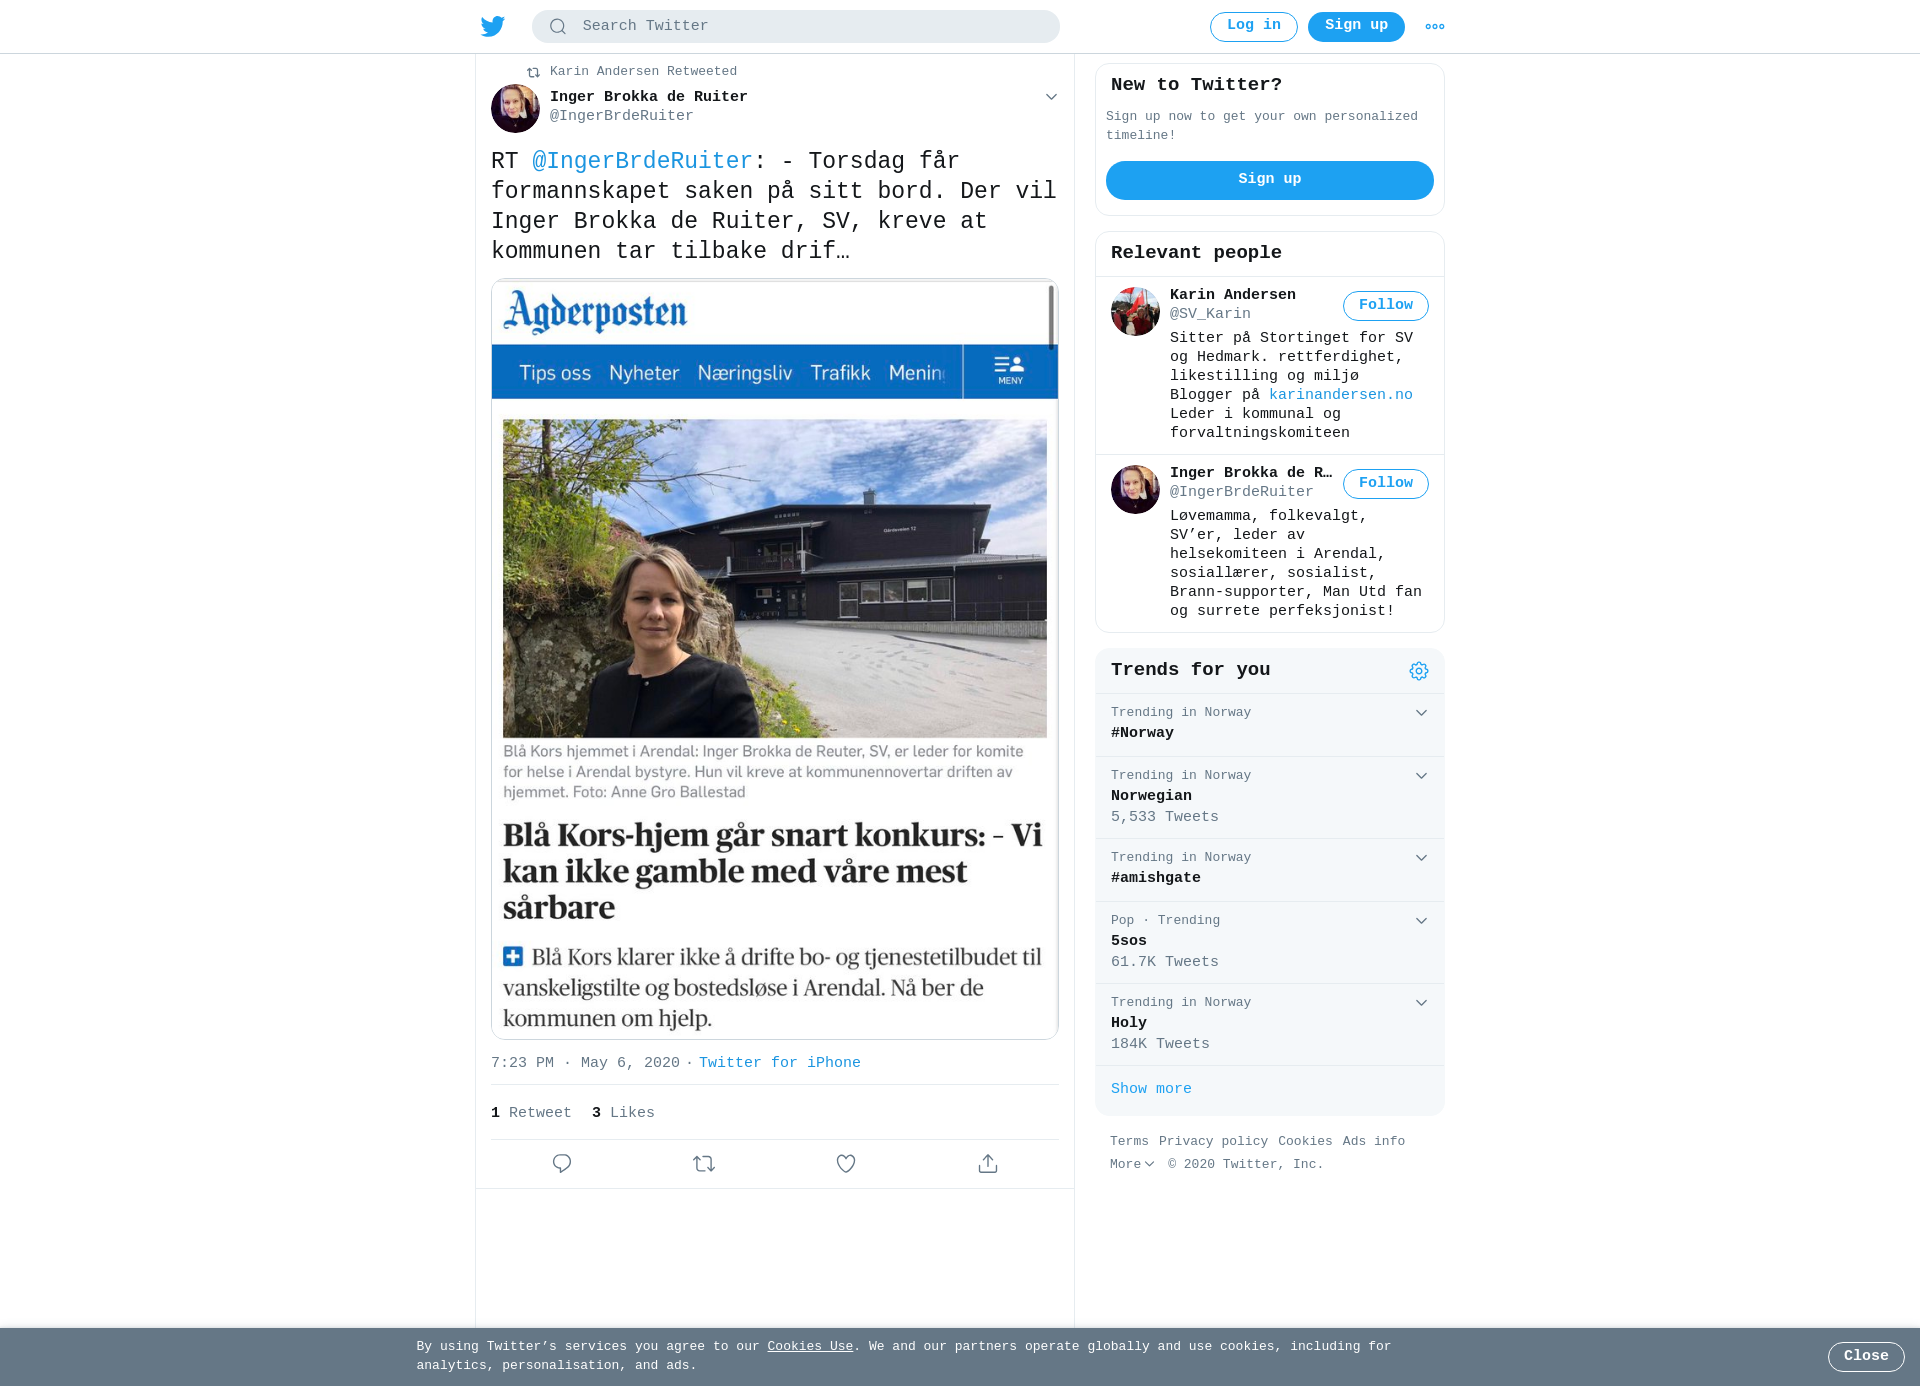The image size is (1920, 1386).
Task: Expand options for 5sos trend
Action: tap(1421, 921)
